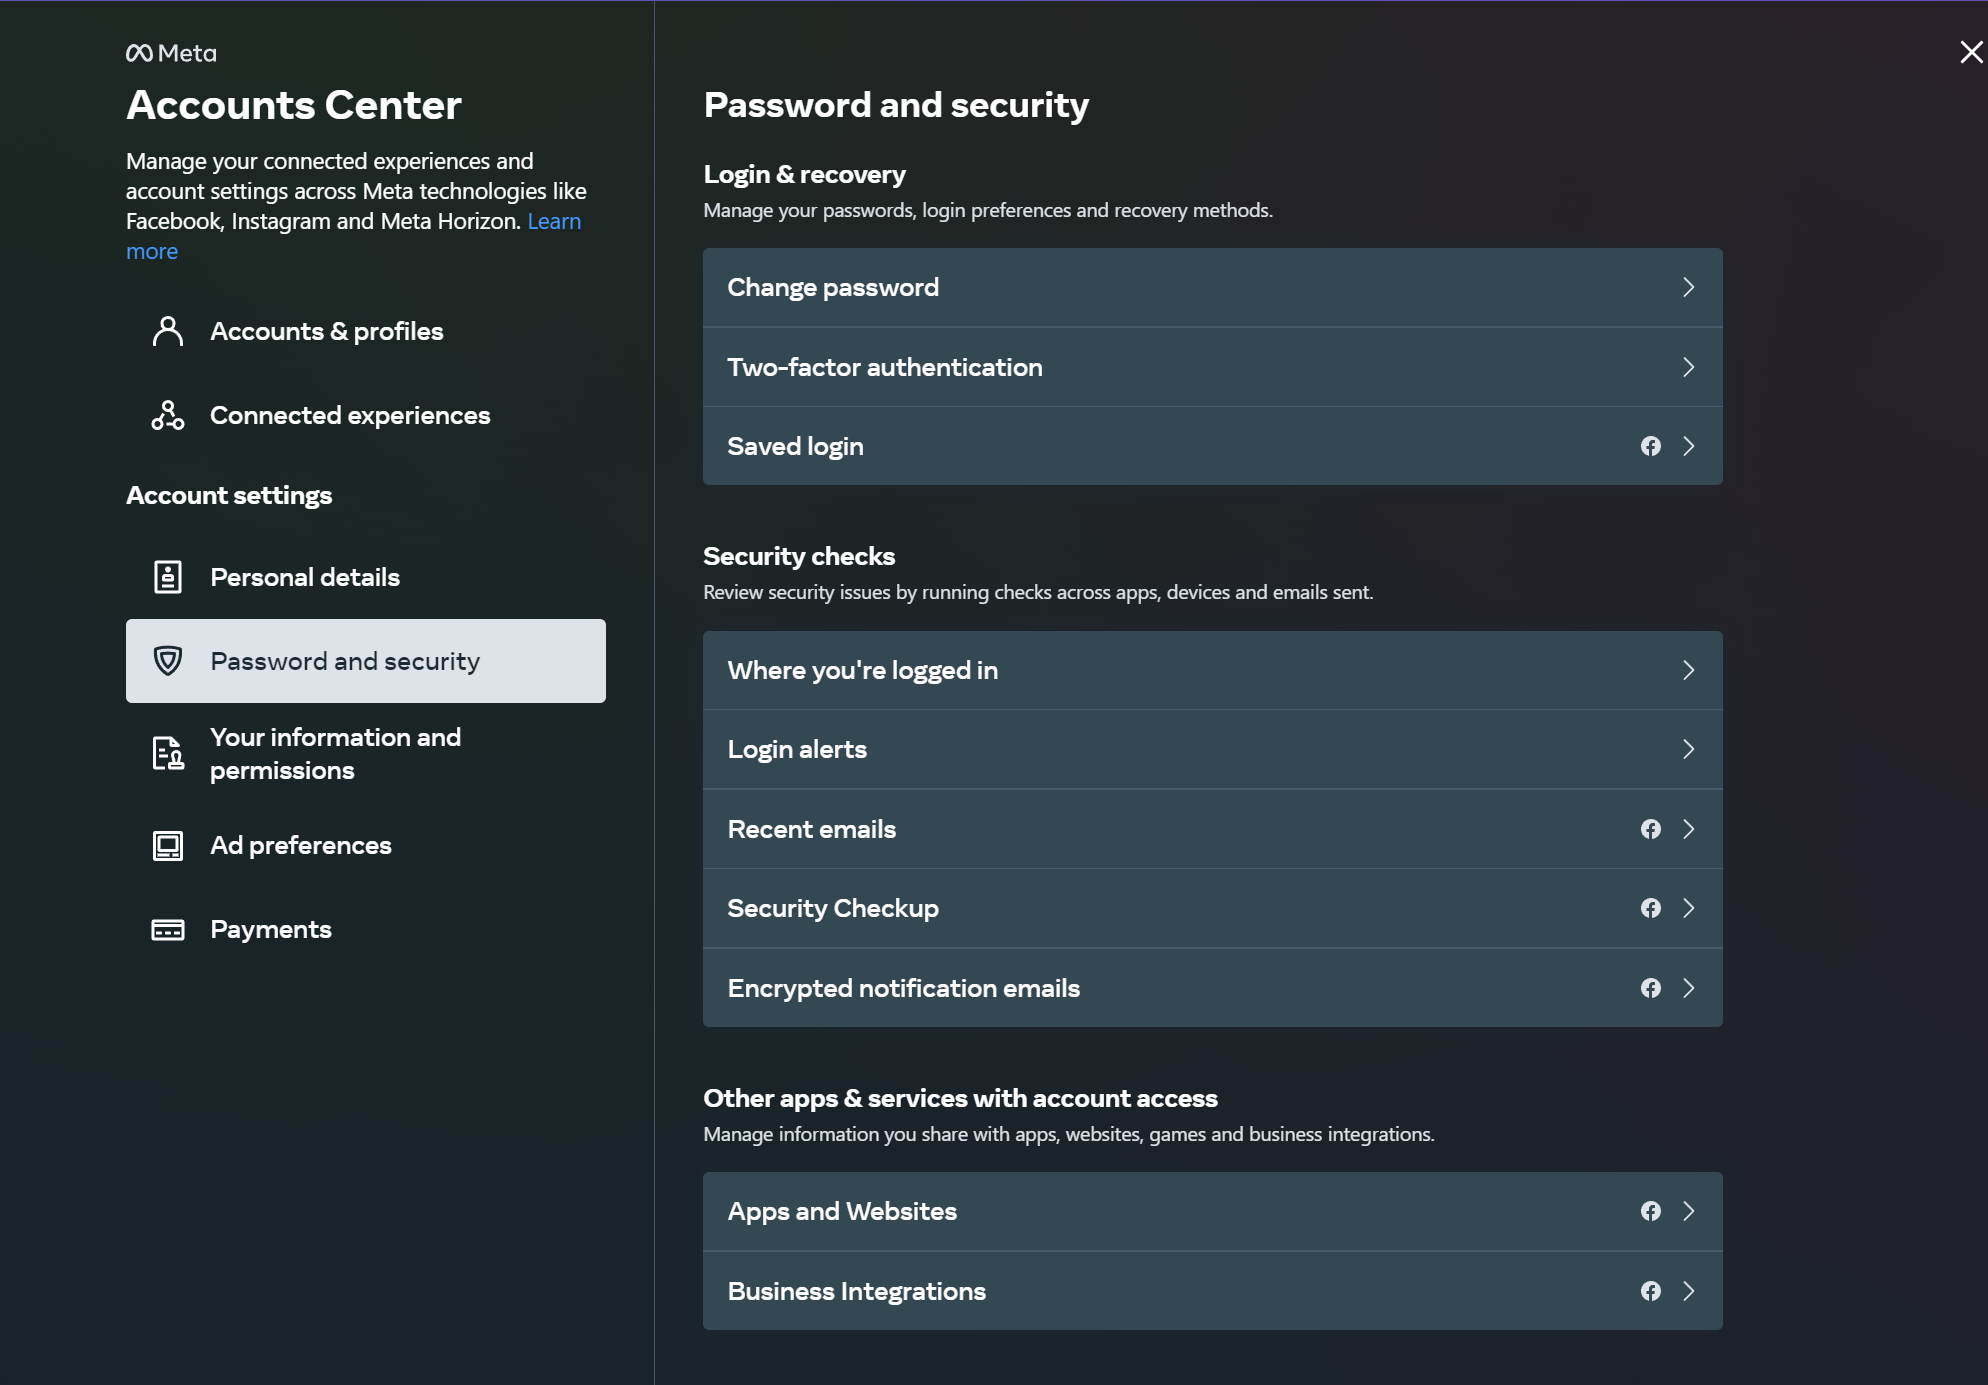1988x1385 pixels.
Task: Start the Security Checkup
Action: (x=1213, y=908)
